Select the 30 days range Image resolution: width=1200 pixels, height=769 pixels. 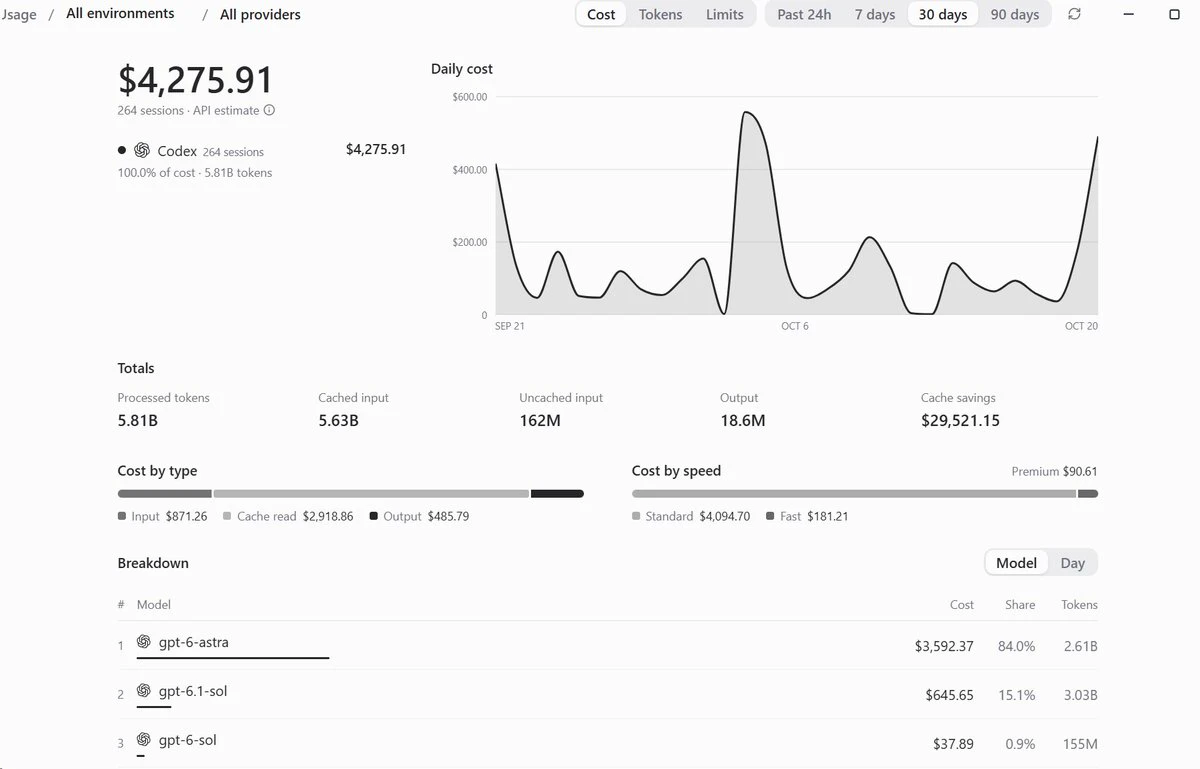(943, 14)
